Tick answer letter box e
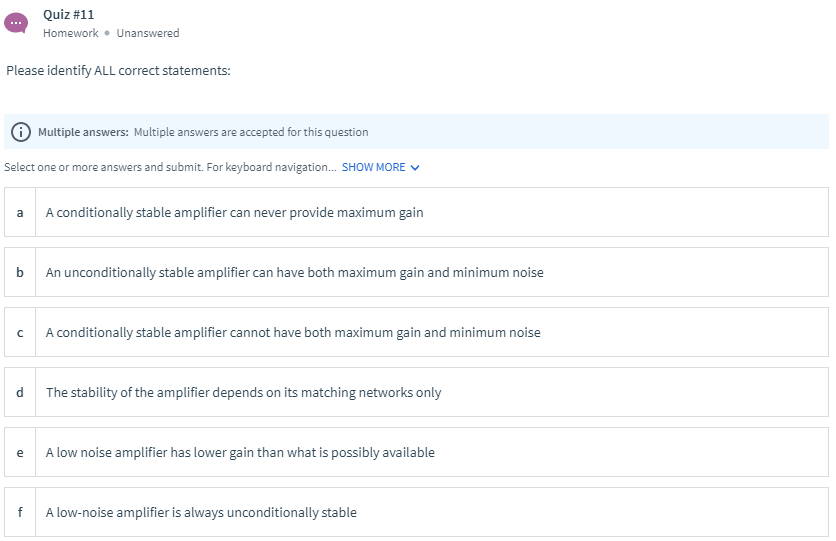The image size is (836, 541). click(x=20, y=453)
